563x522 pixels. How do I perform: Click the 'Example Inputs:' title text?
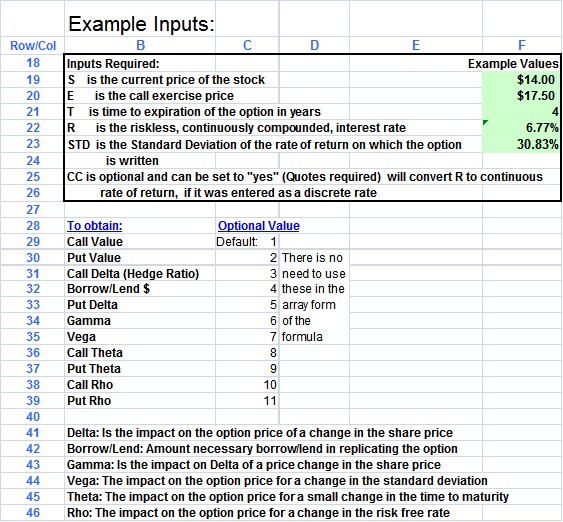[141, 24]
